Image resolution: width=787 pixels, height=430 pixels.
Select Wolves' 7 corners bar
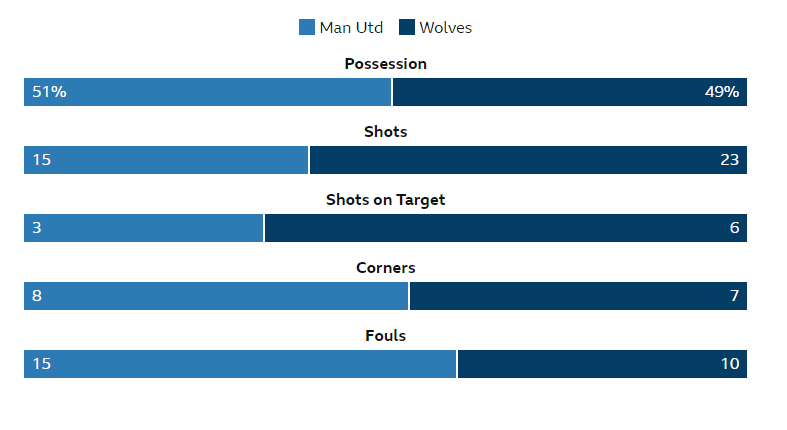coord(578,296)
